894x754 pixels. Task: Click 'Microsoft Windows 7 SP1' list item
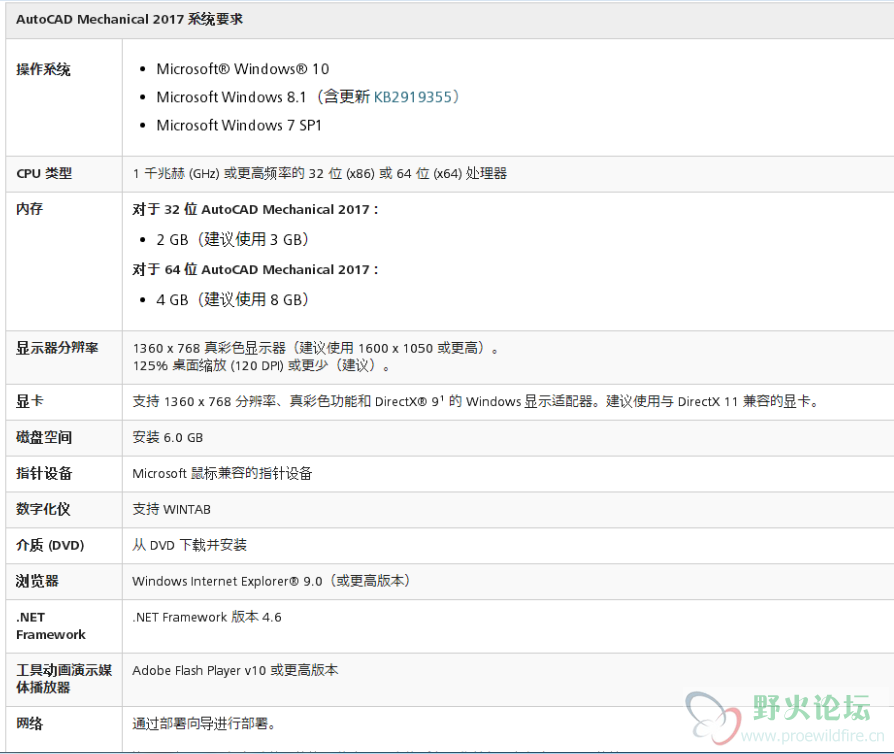point(239,125)
